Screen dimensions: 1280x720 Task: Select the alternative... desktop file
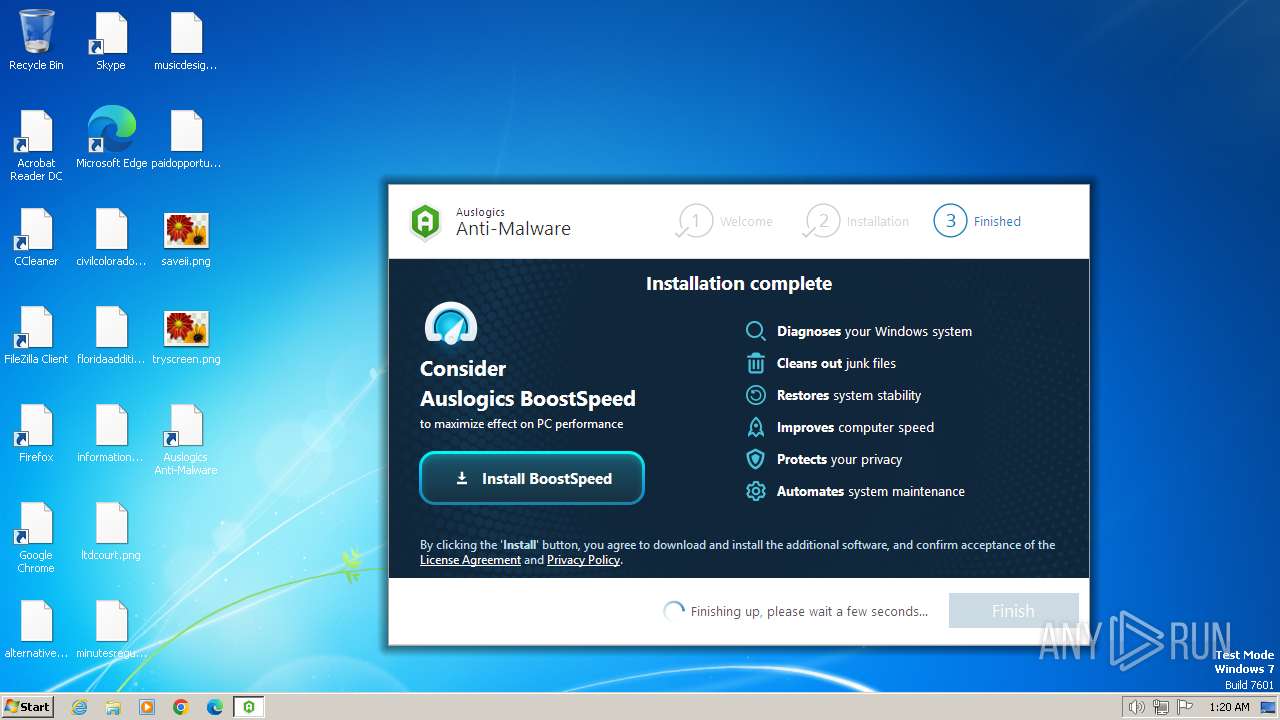(x=36, y=629)
